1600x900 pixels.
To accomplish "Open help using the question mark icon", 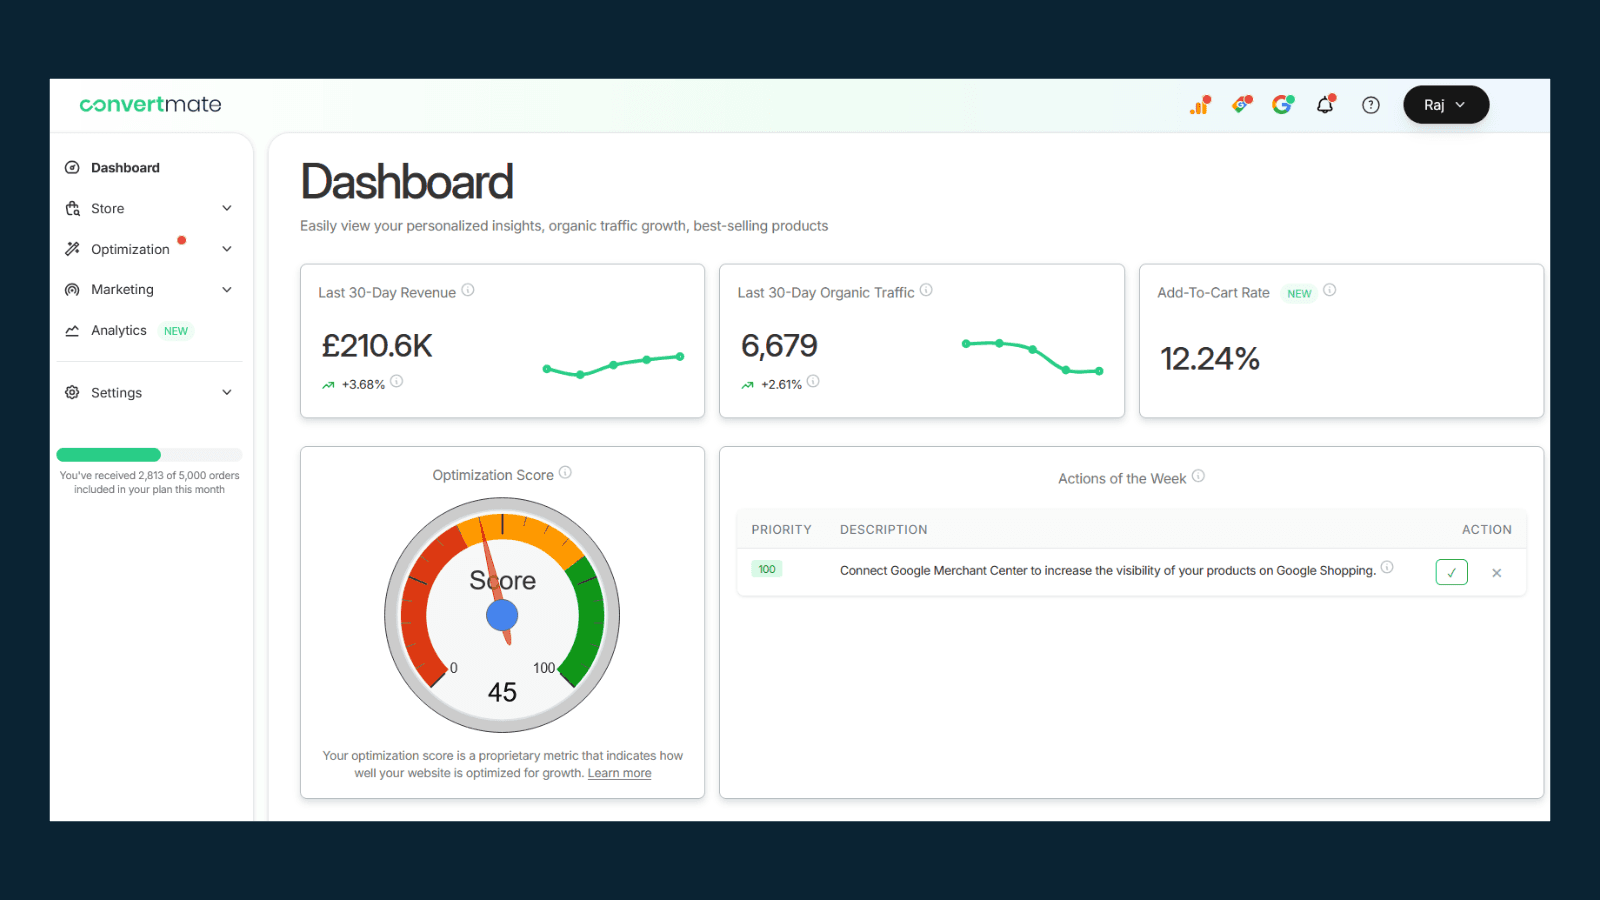I will [x=1370, y=104].
